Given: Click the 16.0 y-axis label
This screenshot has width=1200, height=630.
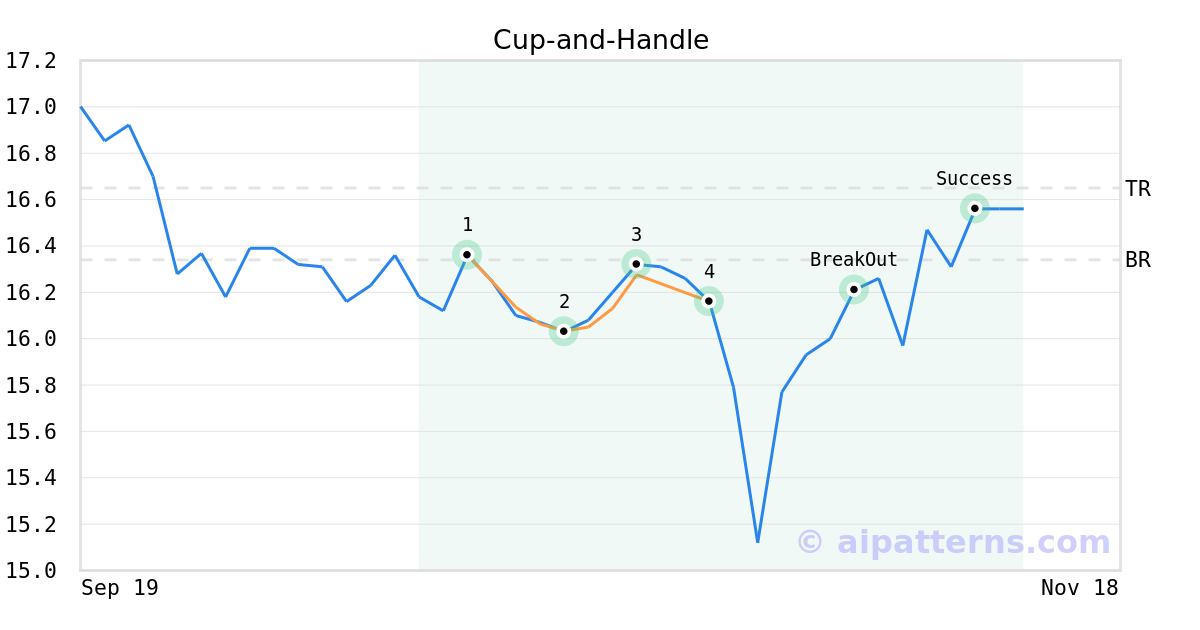Looking at the screenshot, I should 31,339.
